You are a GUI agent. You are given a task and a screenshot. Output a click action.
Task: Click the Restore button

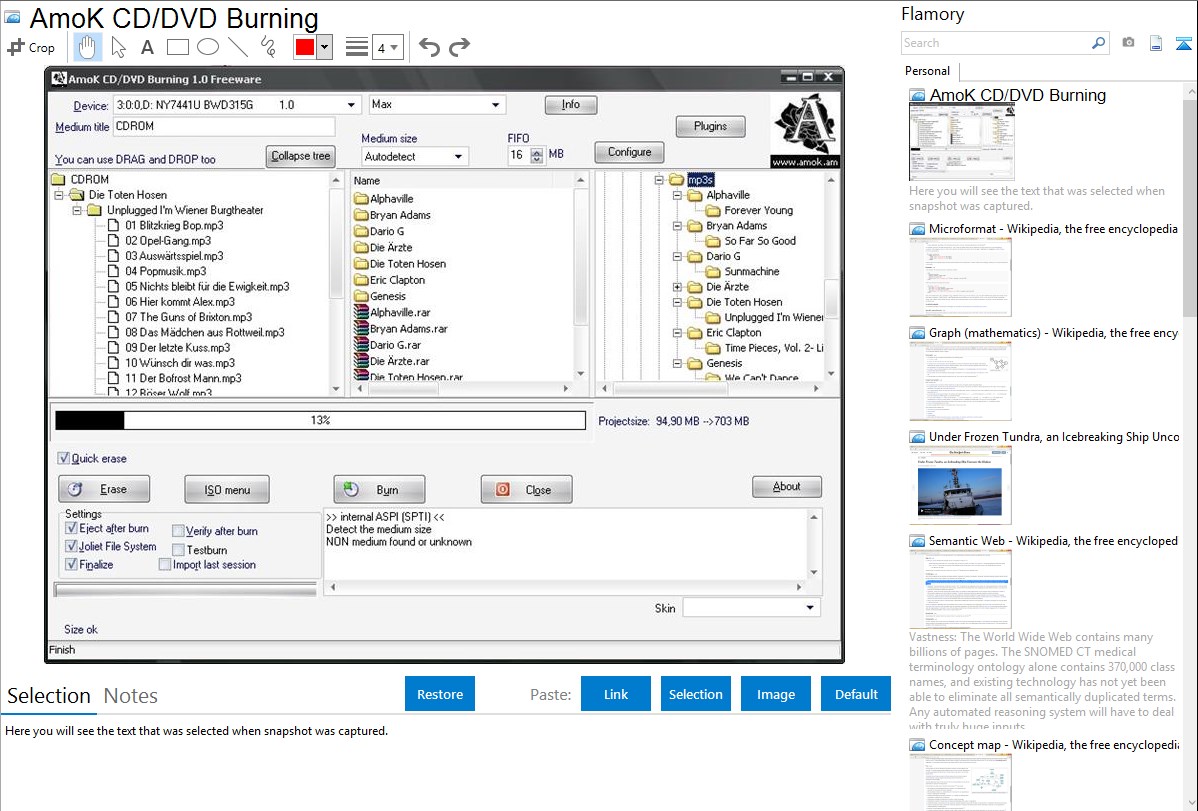pos(440,694)
